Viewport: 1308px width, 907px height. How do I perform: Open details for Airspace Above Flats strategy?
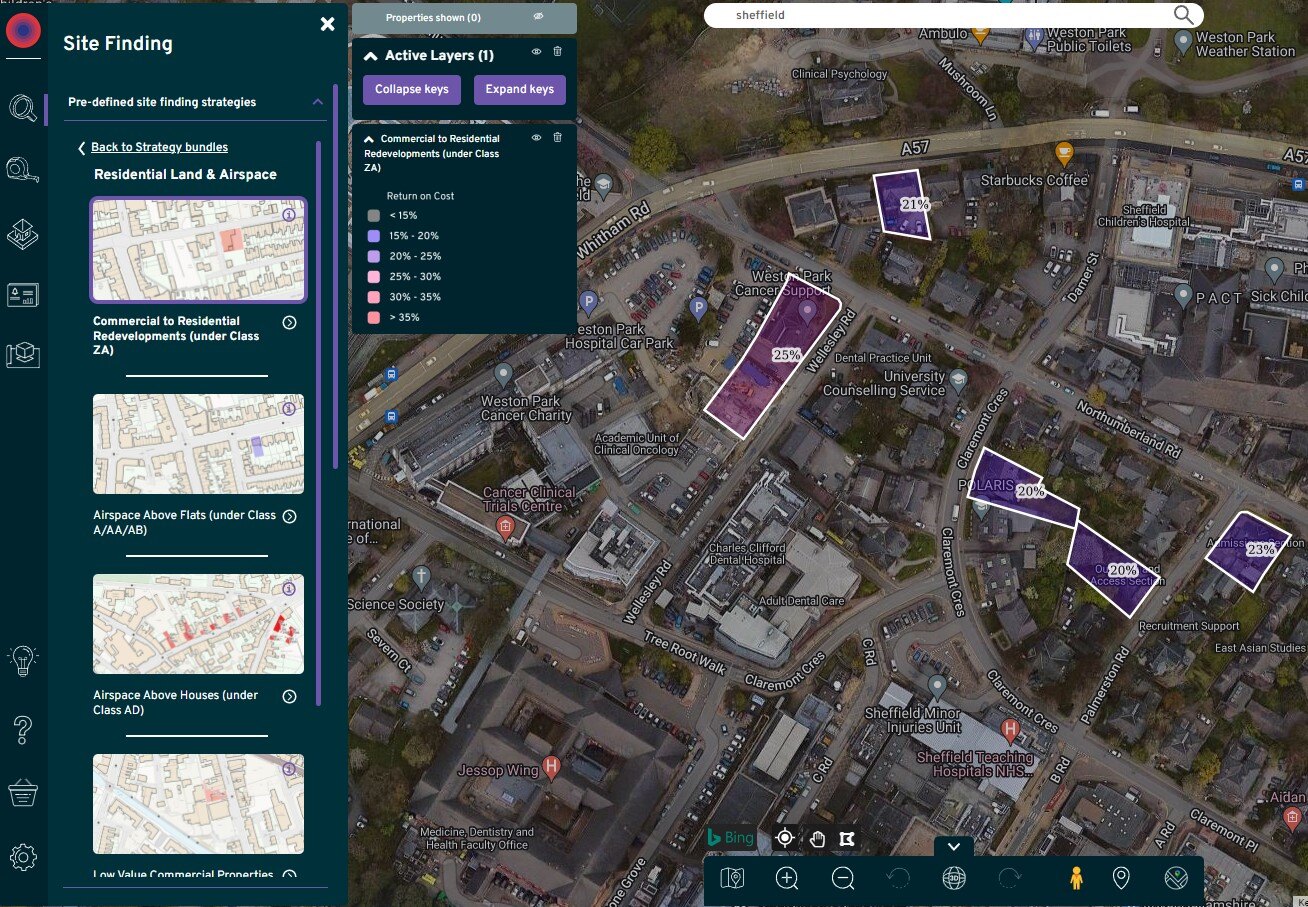pos(289,516)
